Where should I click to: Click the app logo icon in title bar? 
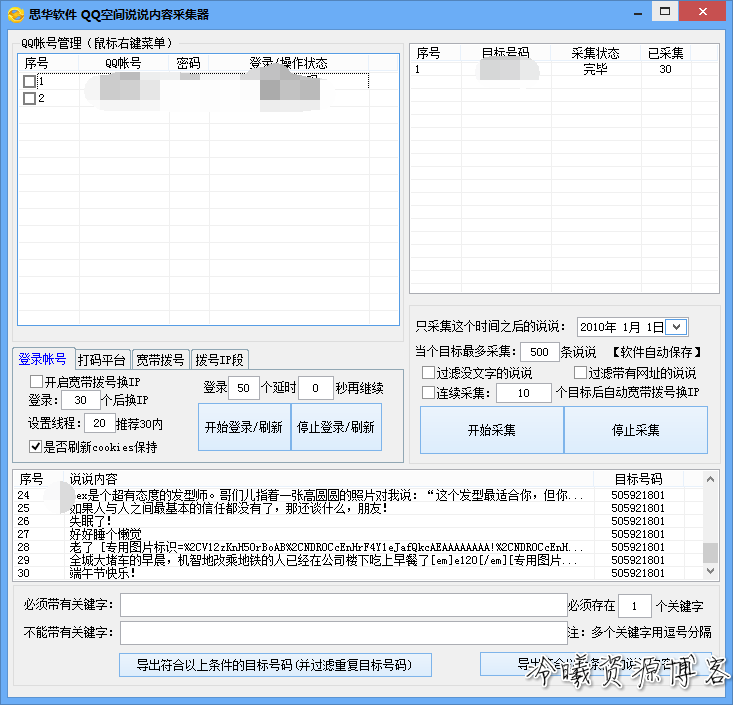pyautogui.click(x=16, y=14)
